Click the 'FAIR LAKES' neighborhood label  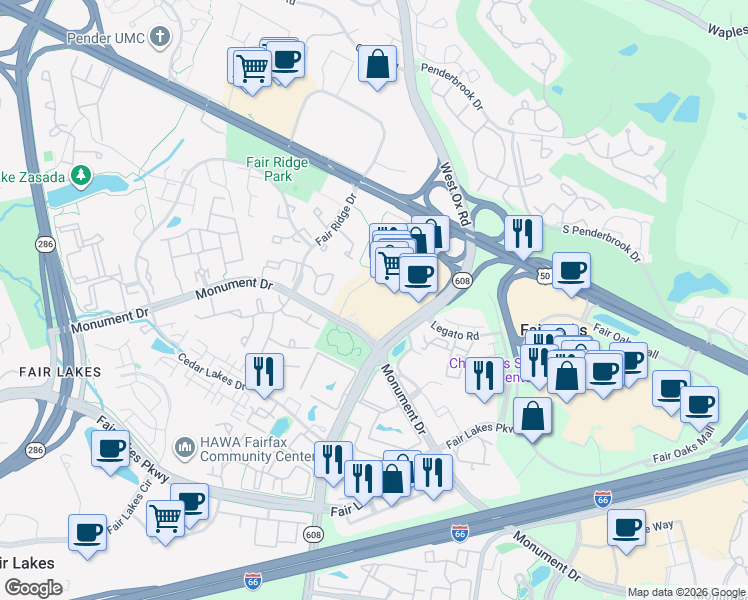click(x=60, y=372)
